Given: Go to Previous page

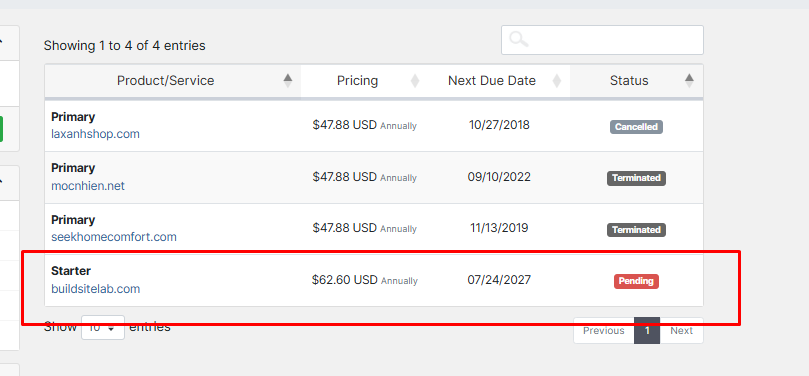Looking at the screenshot, I should pyautogui.click(x=604, y=331).
